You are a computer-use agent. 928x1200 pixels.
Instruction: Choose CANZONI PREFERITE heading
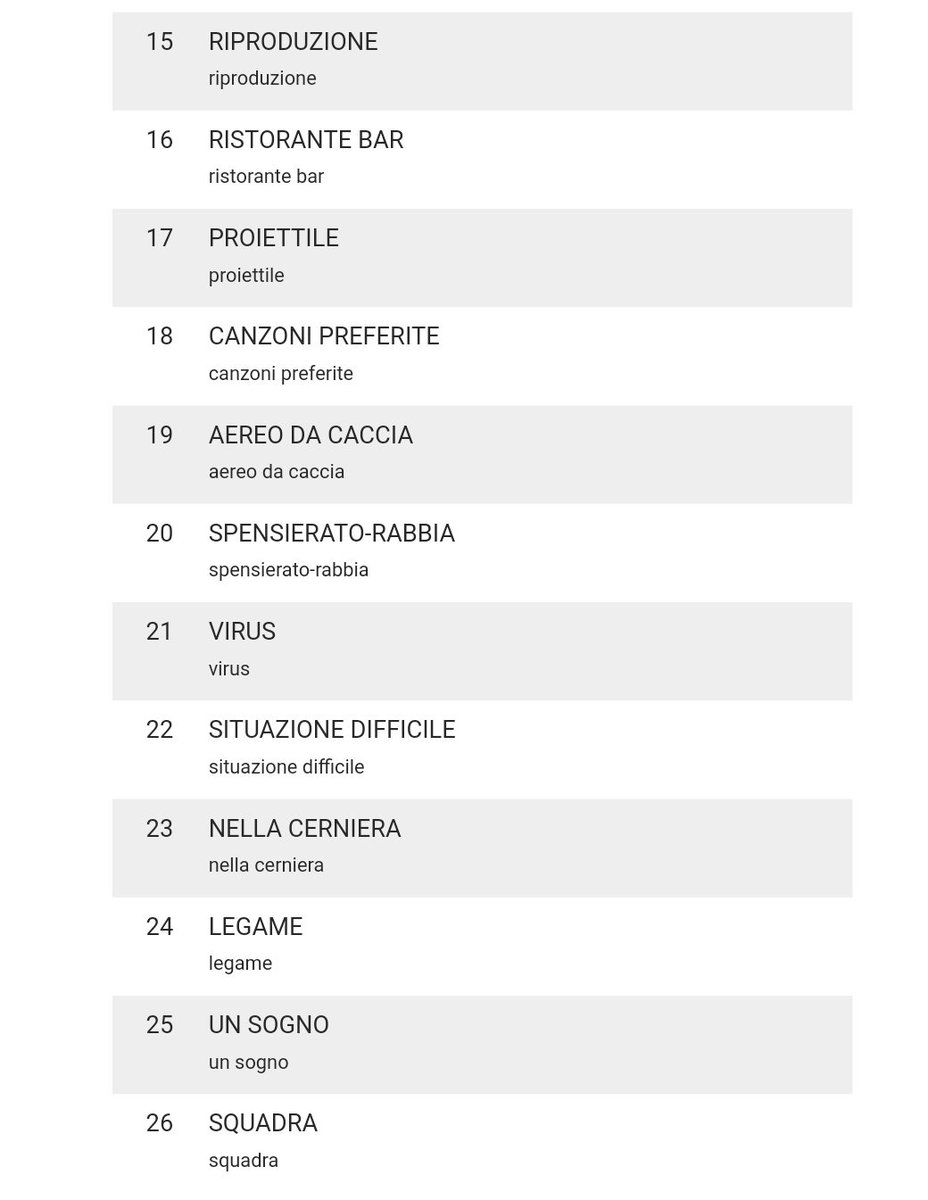(324, 336)
